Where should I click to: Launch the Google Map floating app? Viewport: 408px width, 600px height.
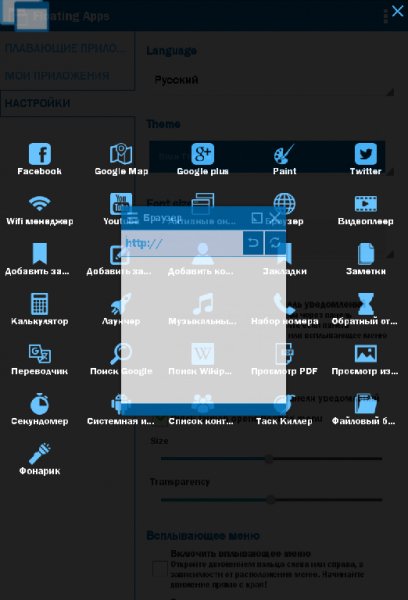tap(121, 159)
